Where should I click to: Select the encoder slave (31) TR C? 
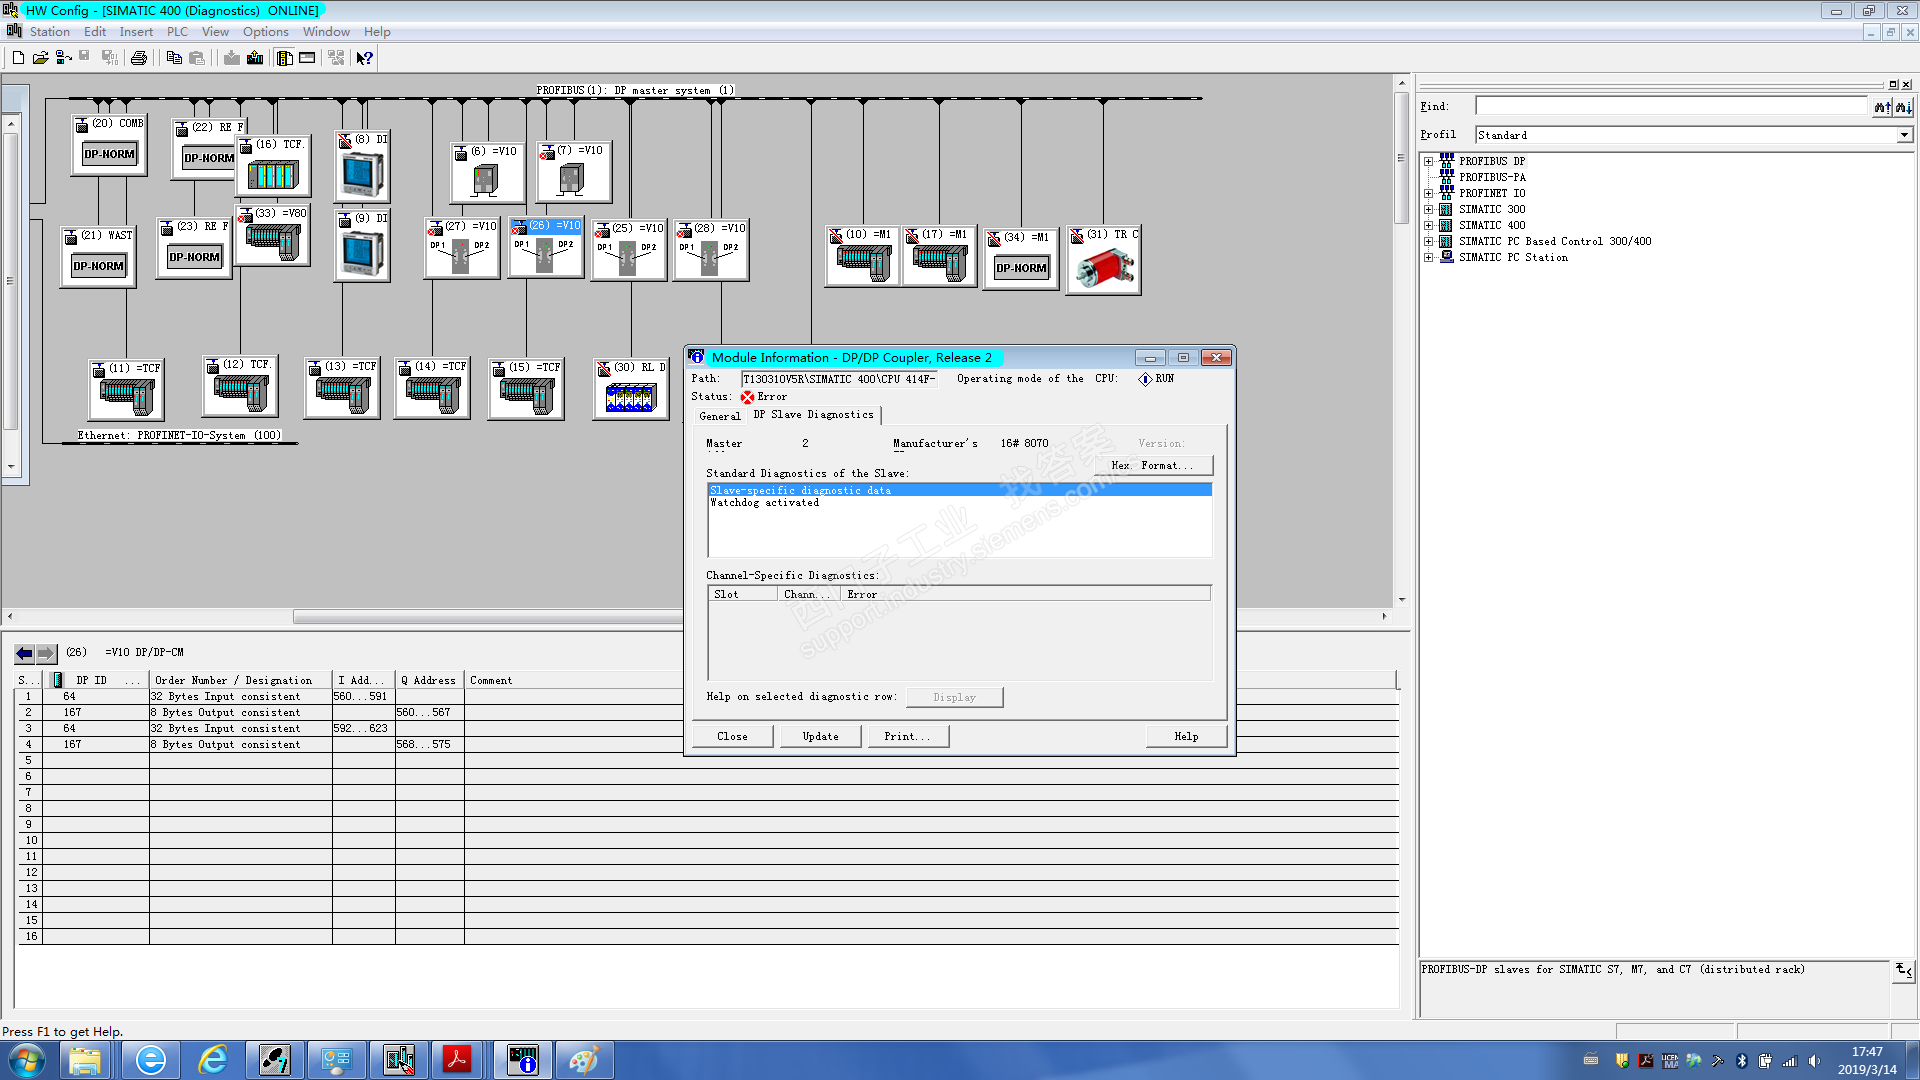coord(1104,266)
